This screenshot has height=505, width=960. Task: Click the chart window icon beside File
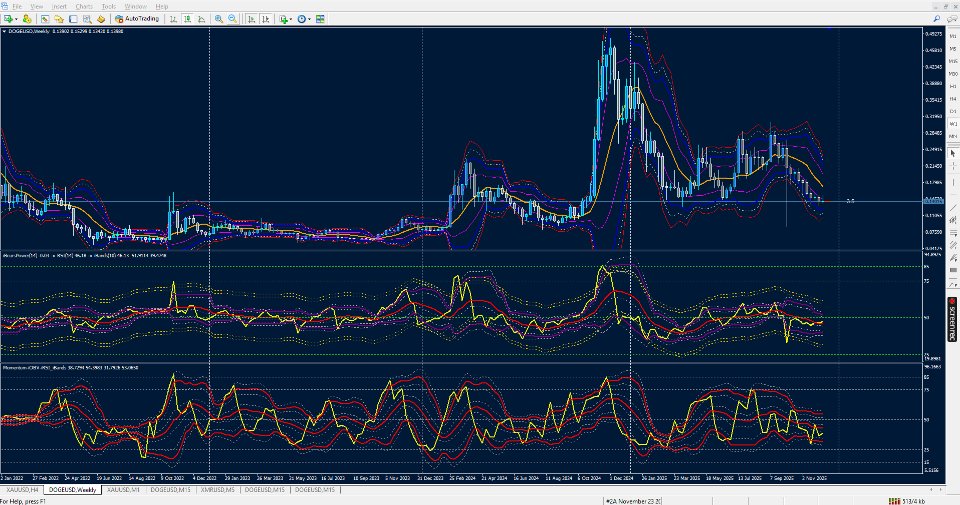pyautogui.click(x=5, y=6)
